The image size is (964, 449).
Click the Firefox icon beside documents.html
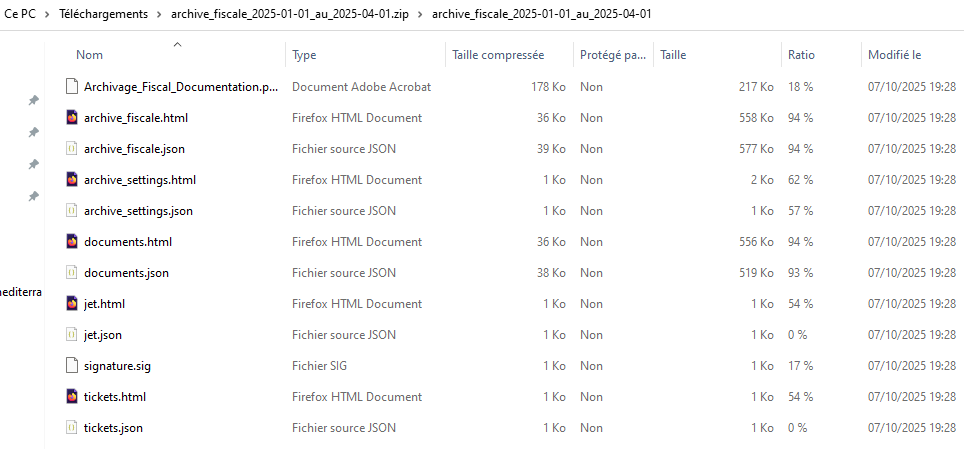(72, 242)
